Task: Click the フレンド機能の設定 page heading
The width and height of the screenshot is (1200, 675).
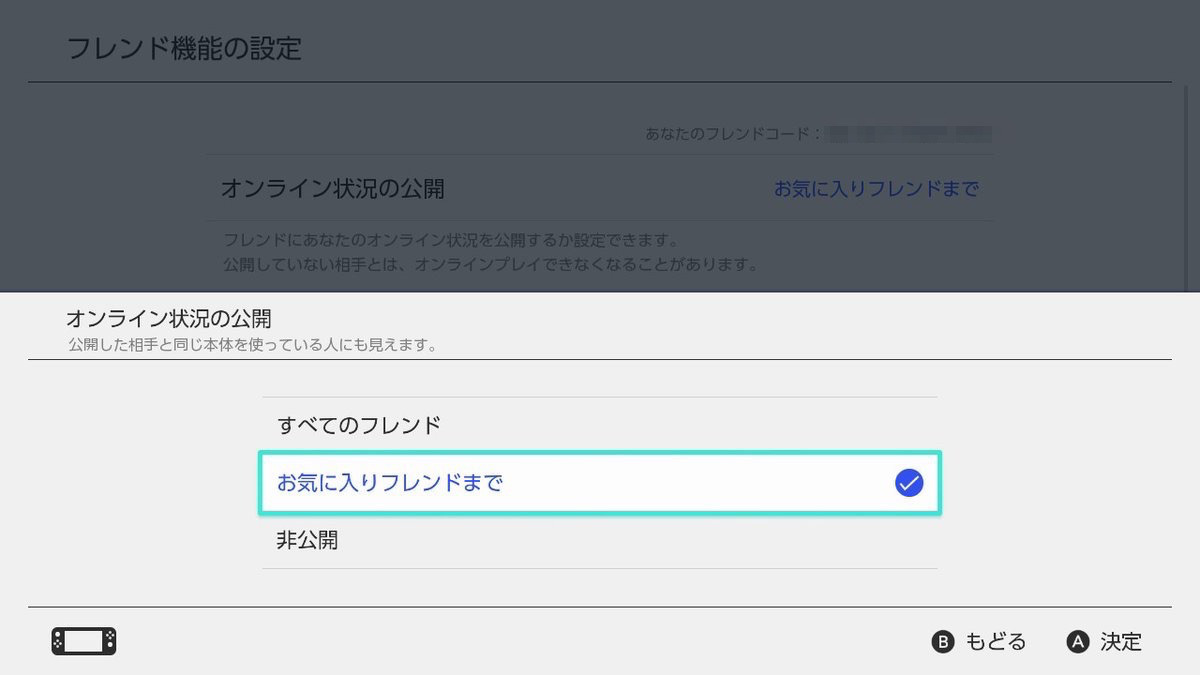Action: [184, 48]
